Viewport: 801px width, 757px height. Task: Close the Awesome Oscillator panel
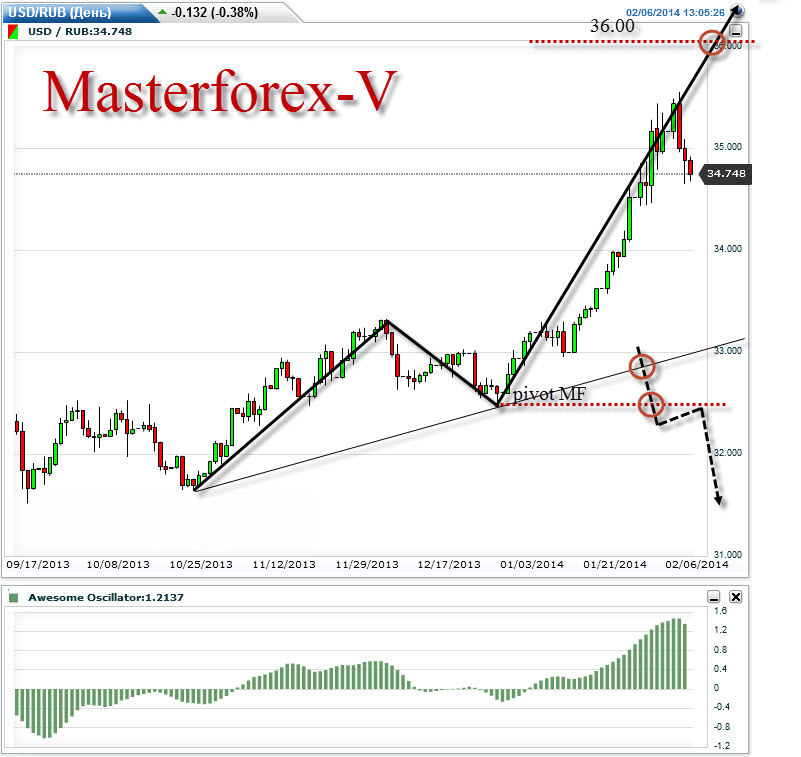[735, 597]
